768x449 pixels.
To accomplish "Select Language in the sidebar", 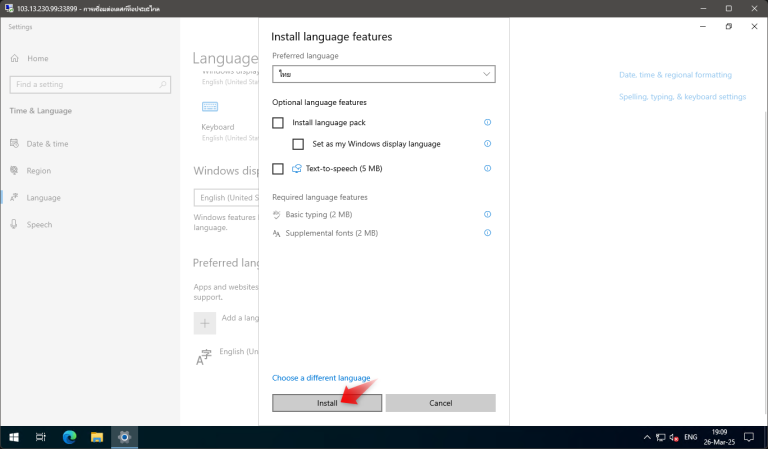I will pos(44,197).
